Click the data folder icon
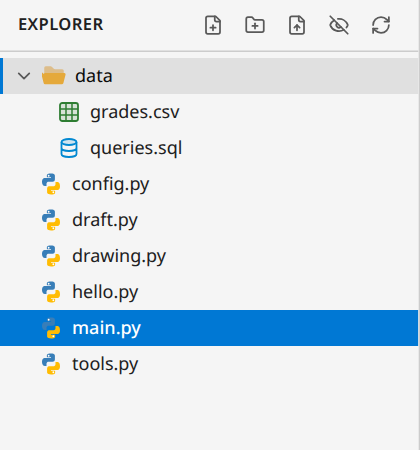Image resolution: width=420 pixels, height=450 pixels. [54, 75]
